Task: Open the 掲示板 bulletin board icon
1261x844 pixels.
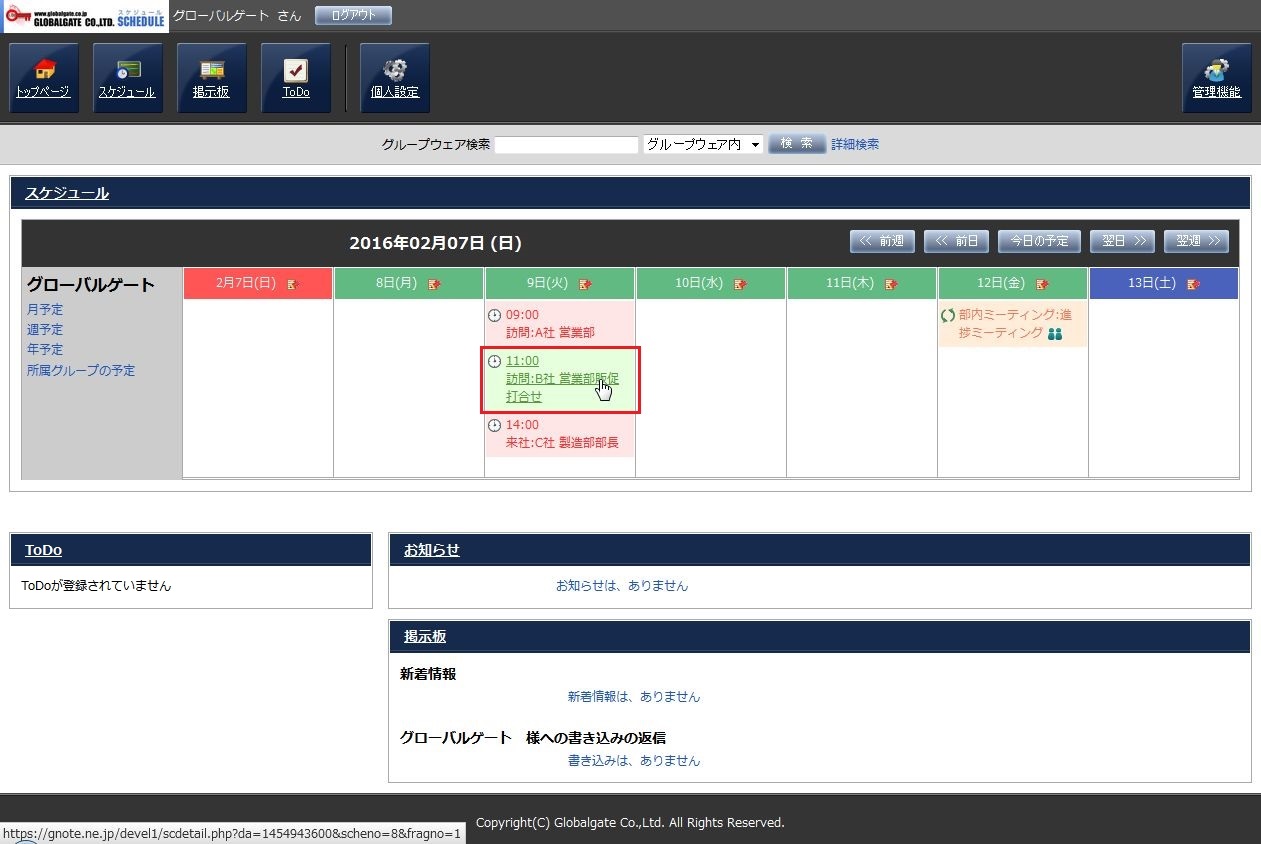Action: tap(211, 78)
